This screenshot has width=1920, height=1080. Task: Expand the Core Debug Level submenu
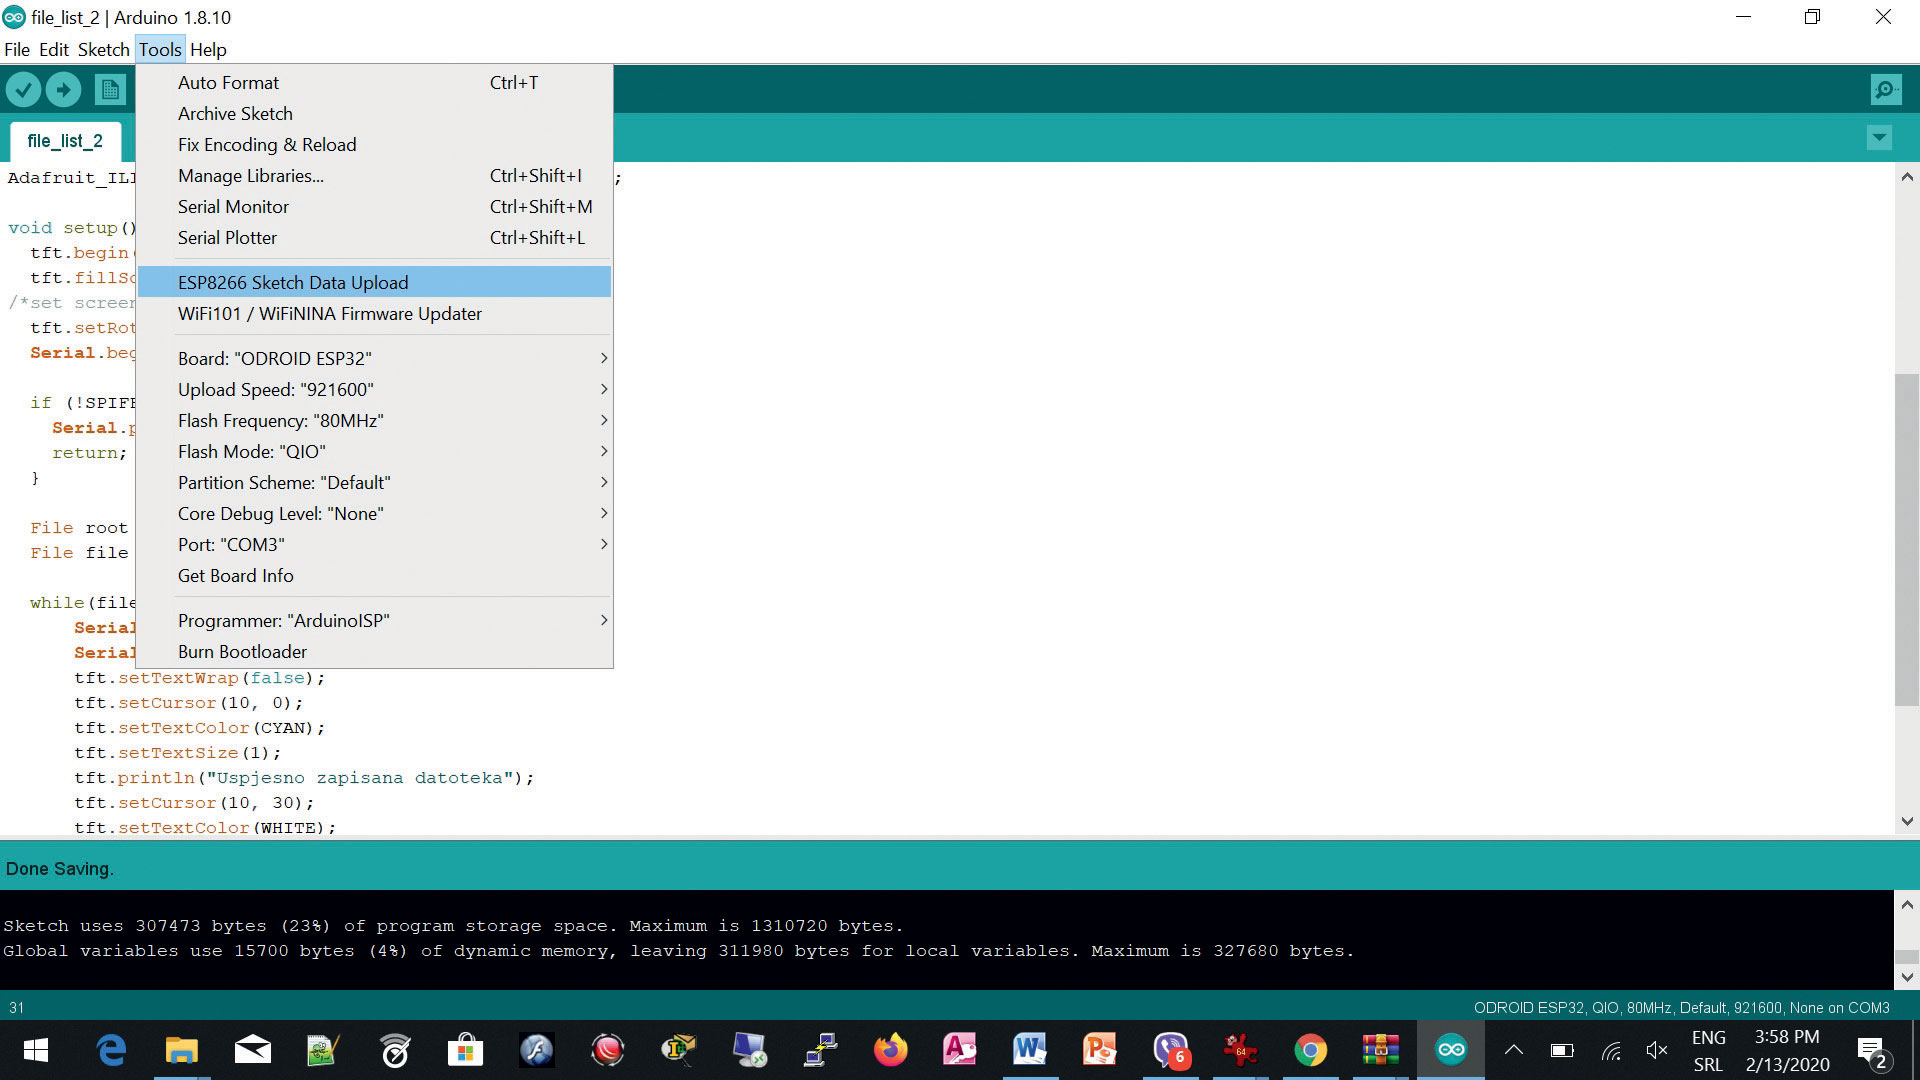click(x=374, y=514)
